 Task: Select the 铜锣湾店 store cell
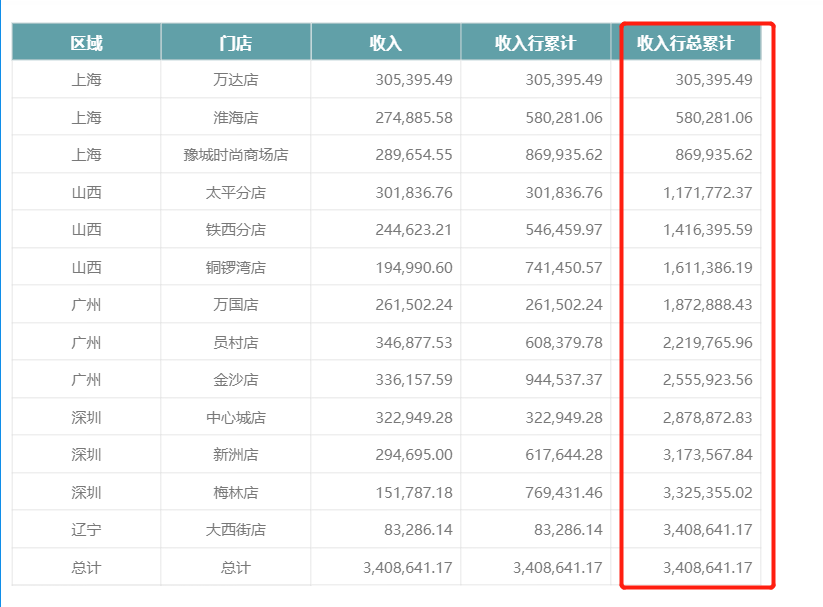(236, 267)
